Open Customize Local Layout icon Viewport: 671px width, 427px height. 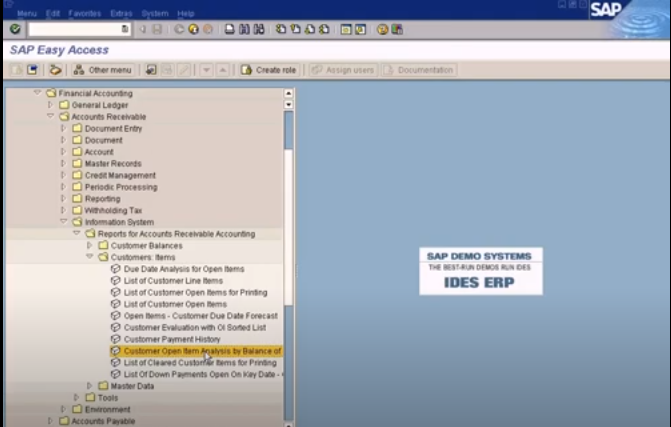[397, 29]
